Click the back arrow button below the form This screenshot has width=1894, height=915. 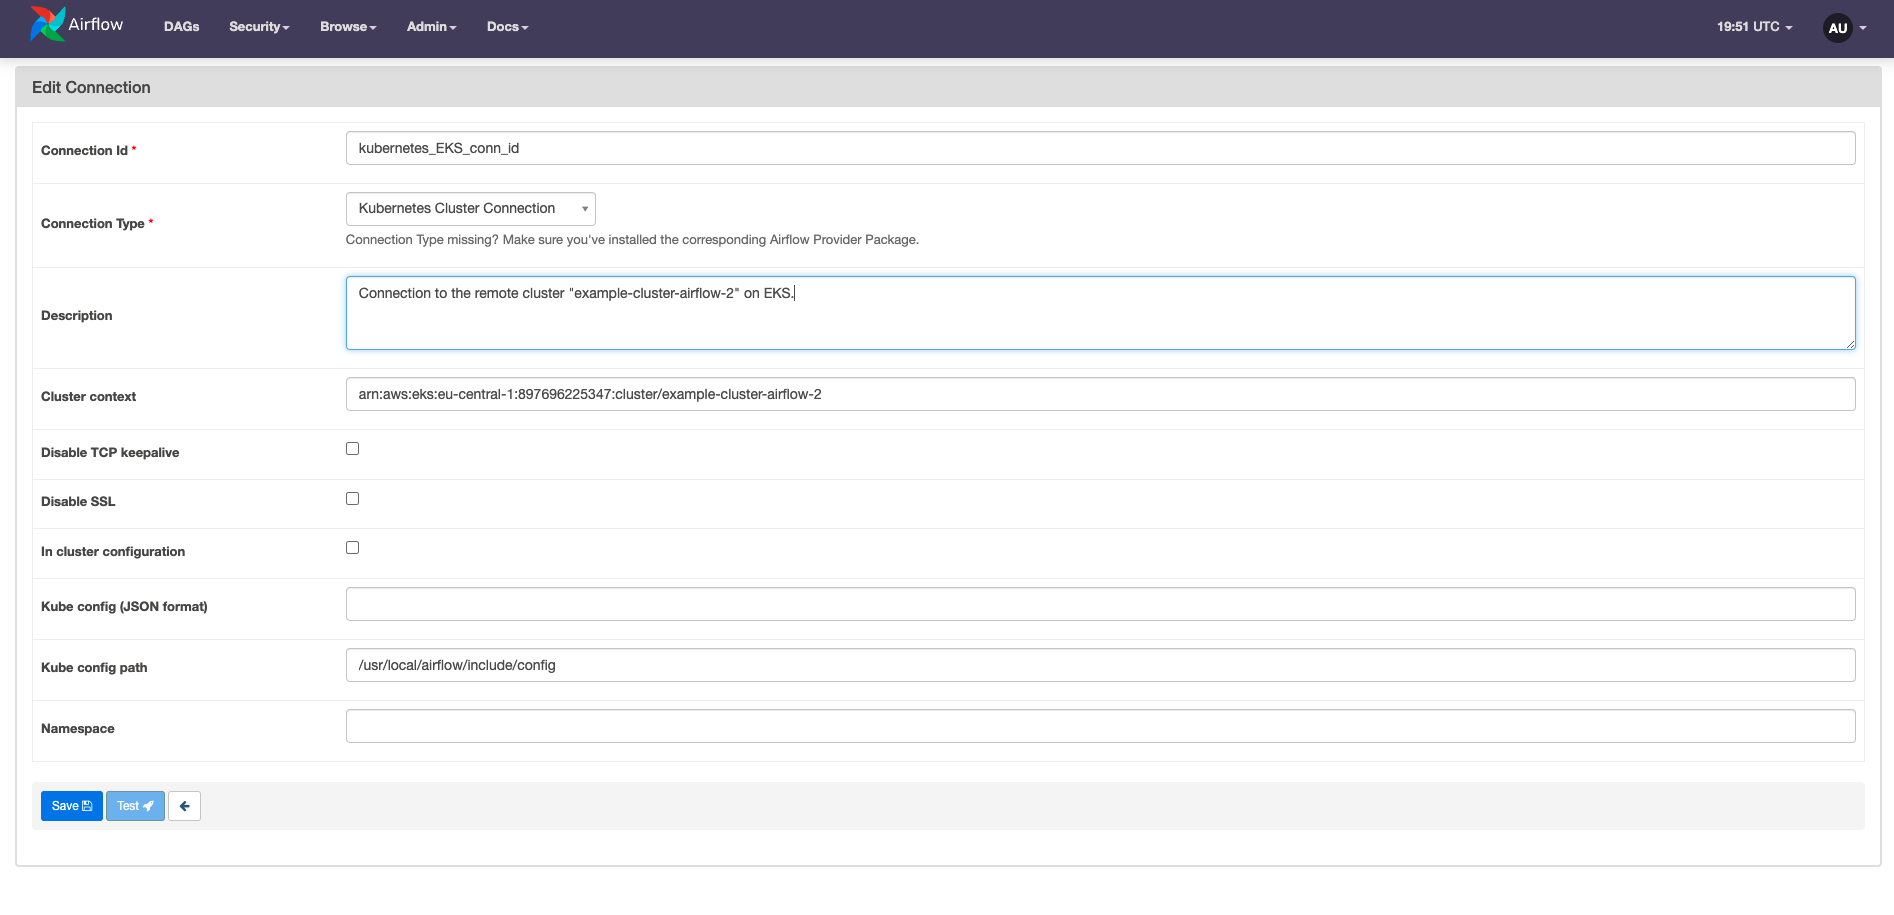pos(184,805)
